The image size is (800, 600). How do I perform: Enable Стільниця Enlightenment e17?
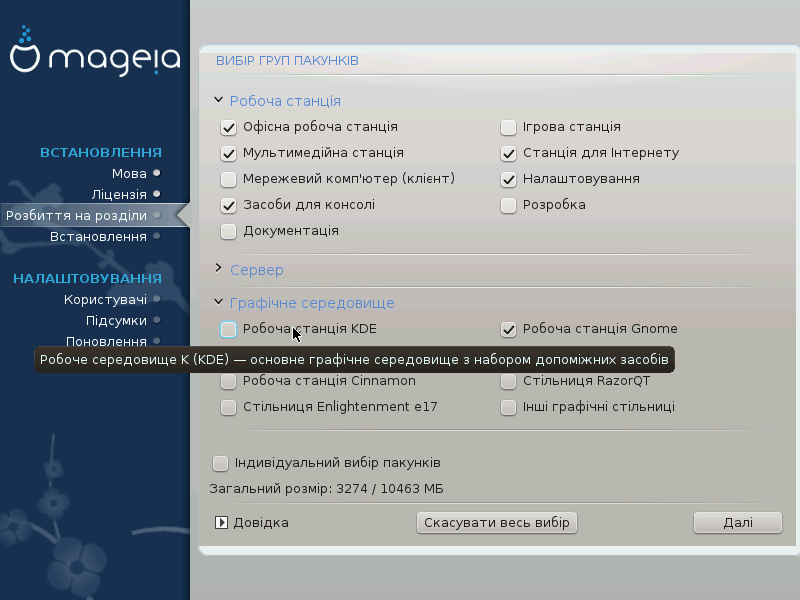click(x=229, y=407)
